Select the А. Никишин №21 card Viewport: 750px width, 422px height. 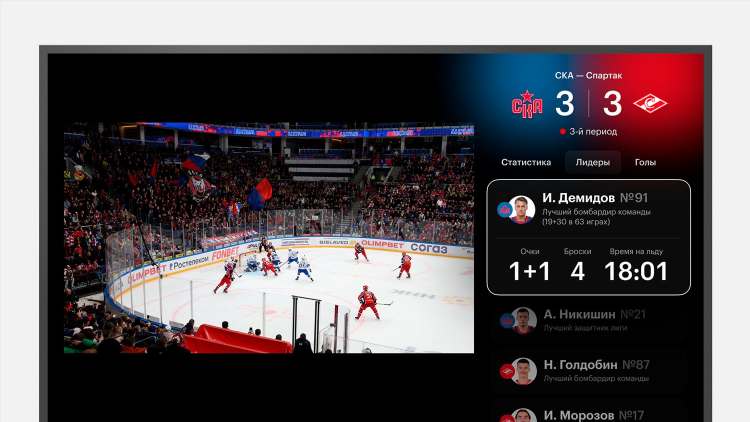tap(589, 321)
